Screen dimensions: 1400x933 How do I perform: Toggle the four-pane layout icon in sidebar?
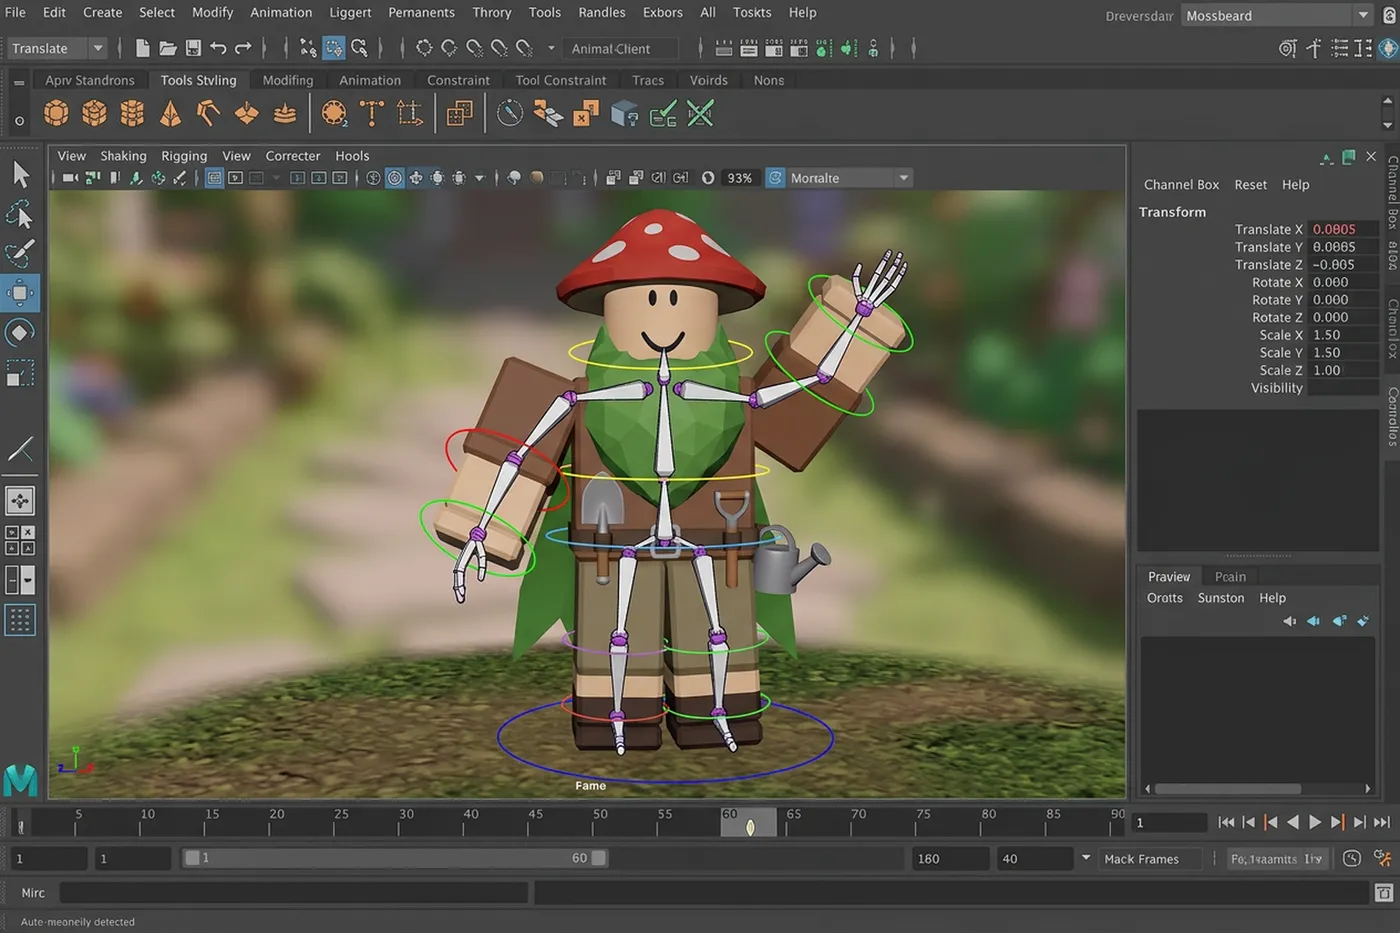(20, 540)
